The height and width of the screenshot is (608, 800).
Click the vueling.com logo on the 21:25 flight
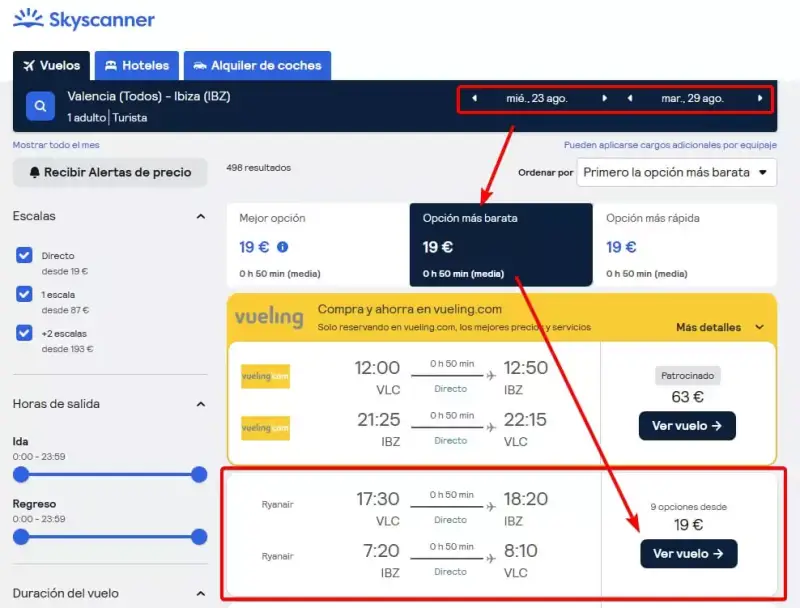pos(265,428)
